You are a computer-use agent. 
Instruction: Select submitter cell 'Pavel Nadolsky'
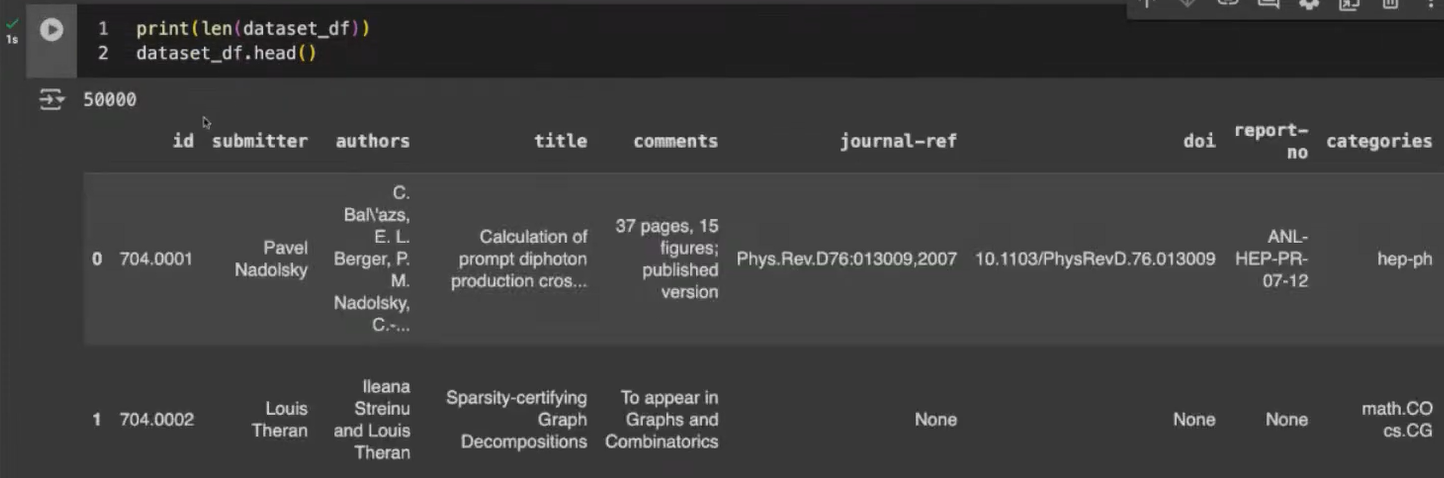point(271,259)
